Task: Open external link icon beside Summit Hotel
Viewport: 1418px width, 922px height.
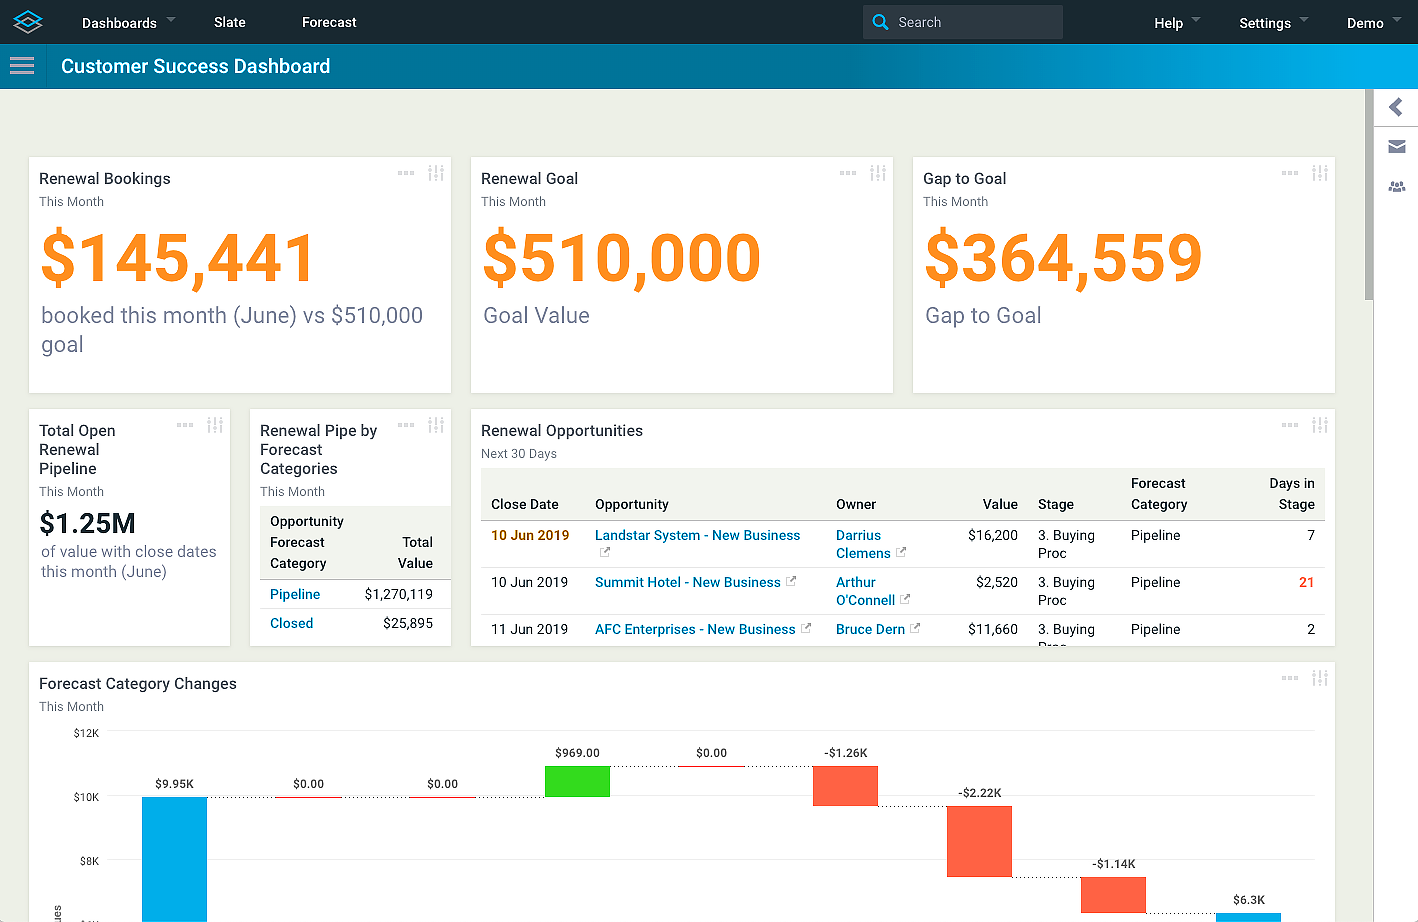Action: (791, 581)
